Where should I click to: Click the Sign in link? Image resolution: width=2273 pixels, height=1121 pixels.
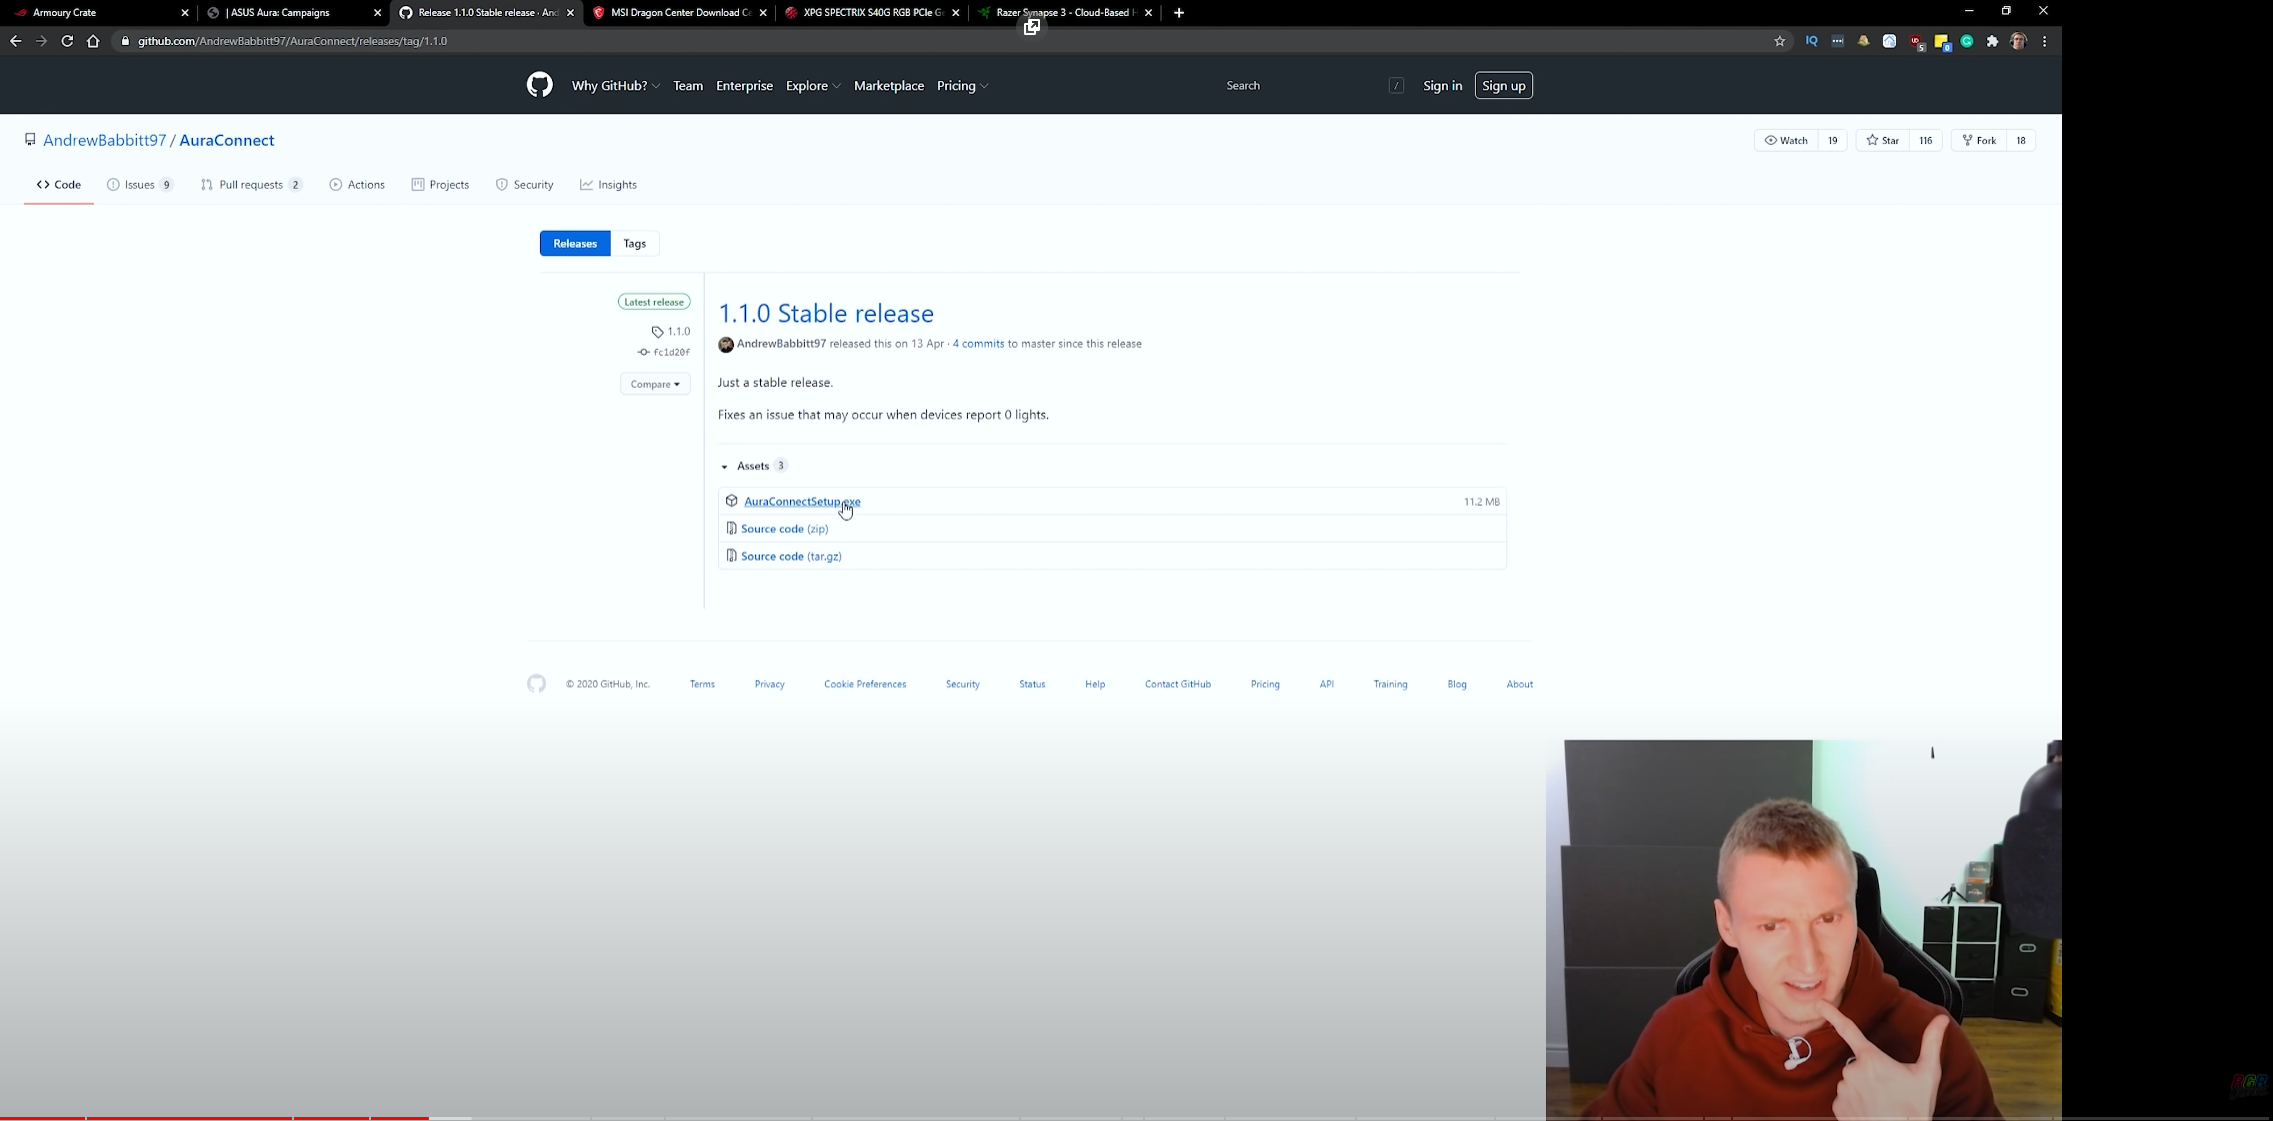[1442, 86]
